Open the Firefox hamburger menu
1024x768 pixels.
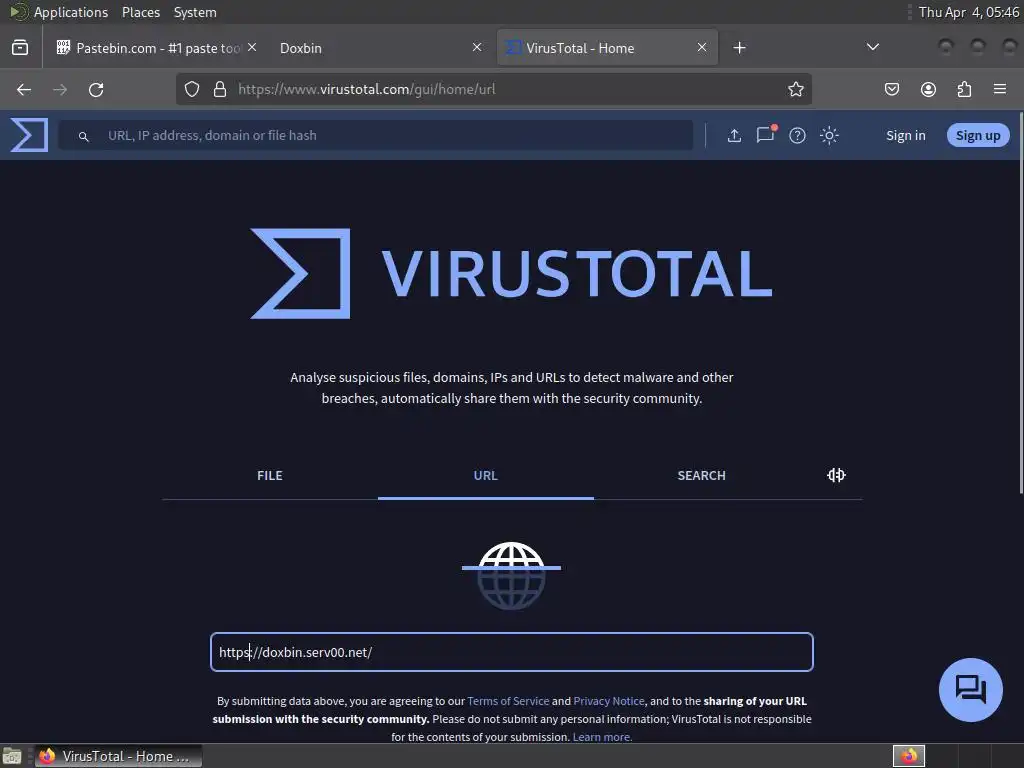pos(1000,89)
